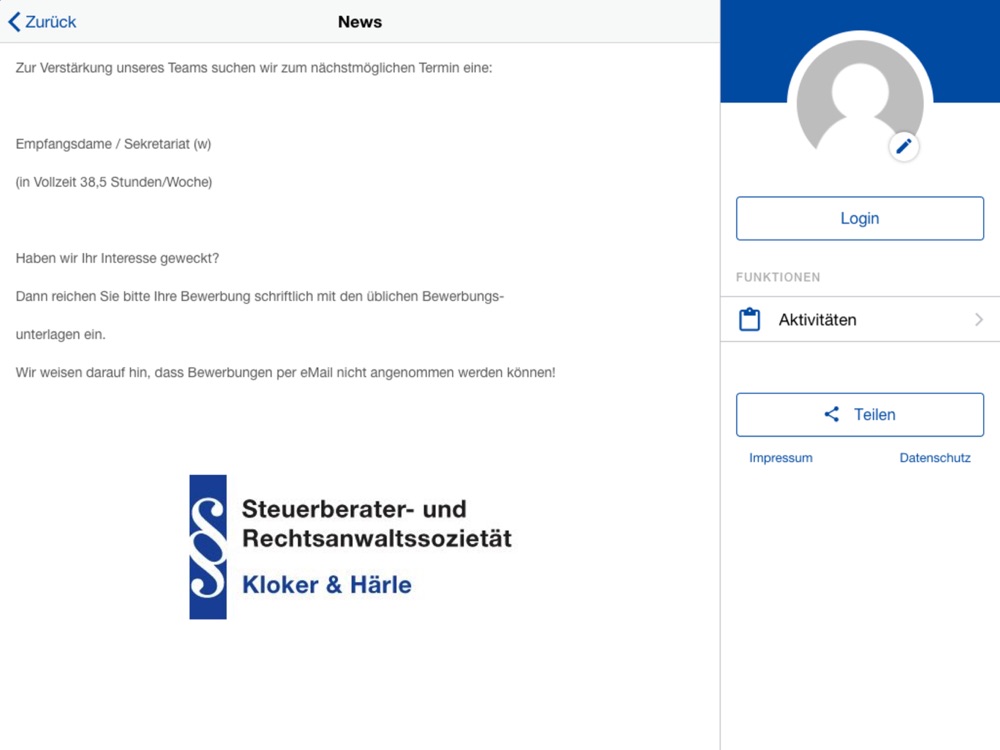
Task: Click the line 'Wir weisen darauf hin'
Action: click(286, 372)
